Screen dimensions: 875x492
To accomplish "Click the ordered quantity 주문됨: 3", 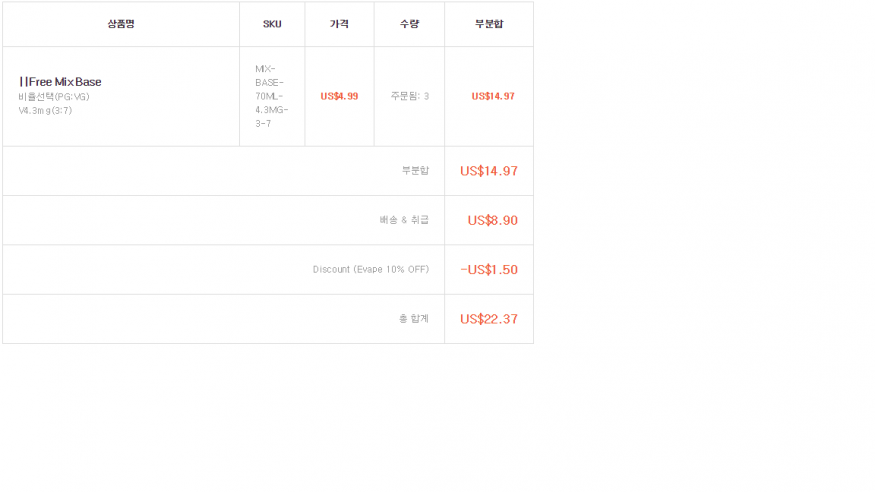I will coord(410,97).
